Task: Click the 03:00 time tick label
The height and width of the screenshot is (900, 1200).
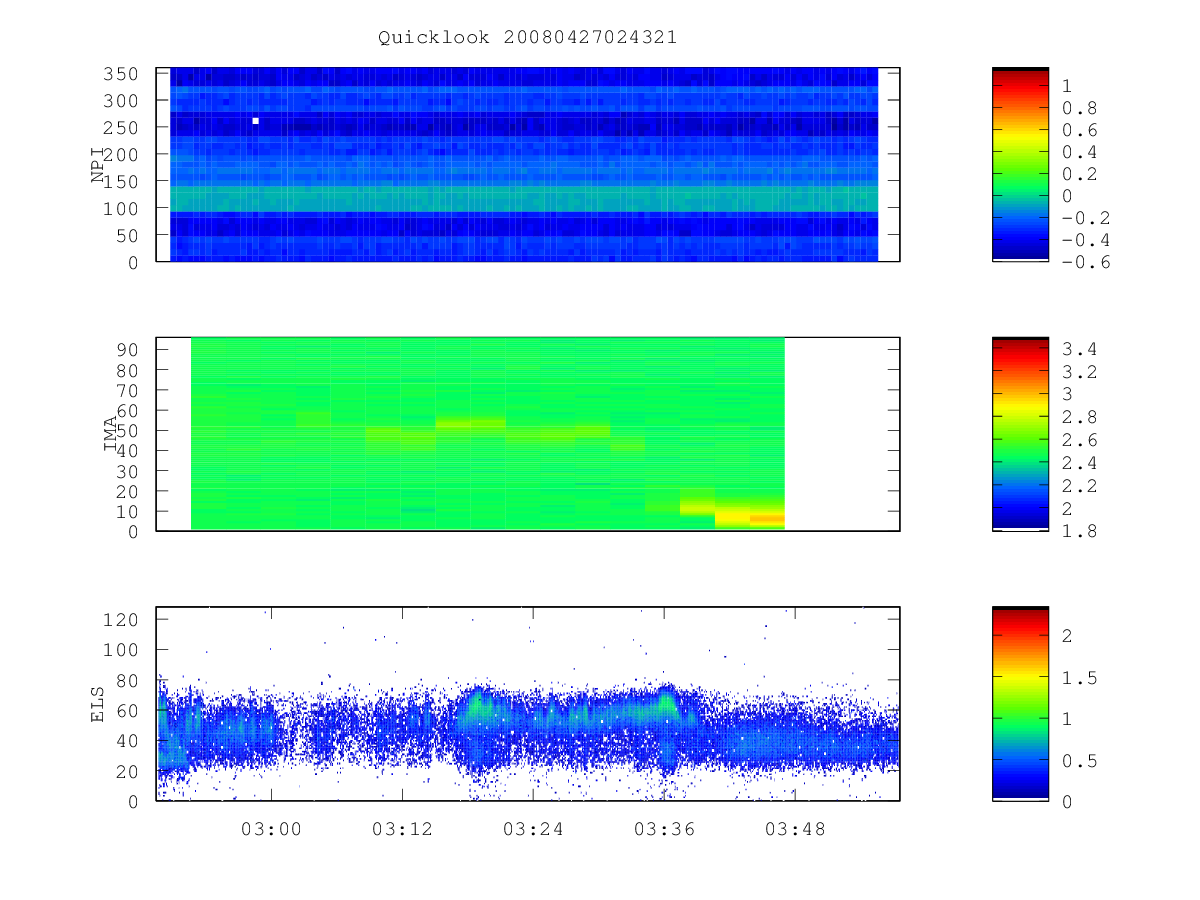Action: tap(271, 829)
